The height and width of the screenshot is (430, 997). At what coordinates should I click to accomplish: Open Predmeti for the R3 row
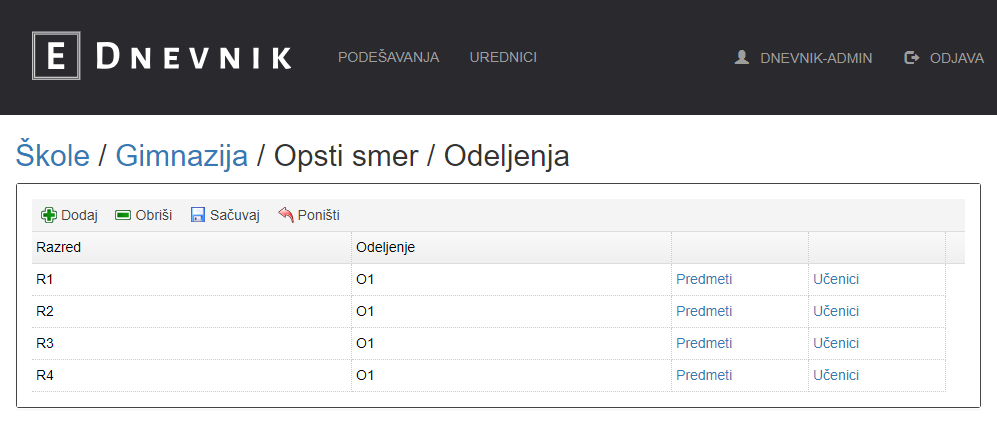coord(704,343)
